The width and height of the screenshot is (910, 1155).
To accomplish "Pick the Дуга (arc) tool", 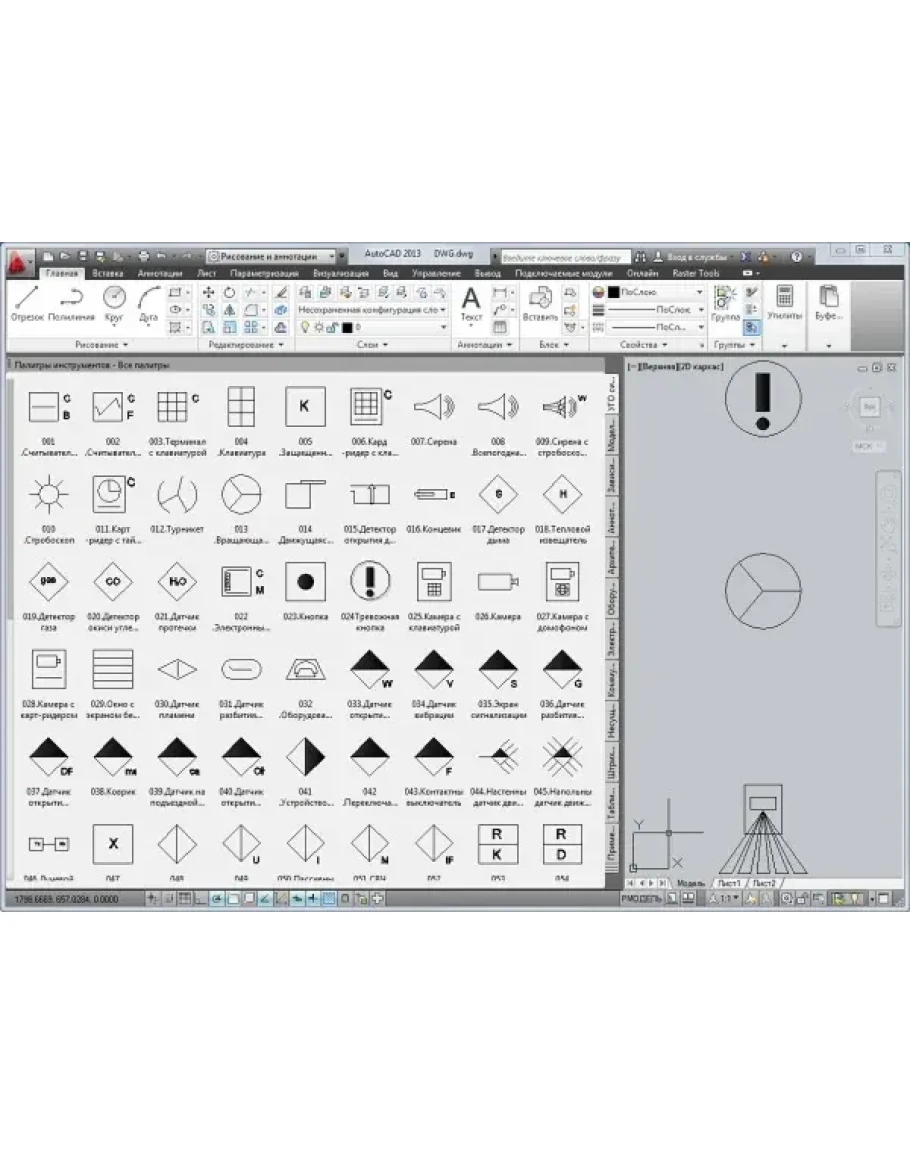I will pos(149,302).
